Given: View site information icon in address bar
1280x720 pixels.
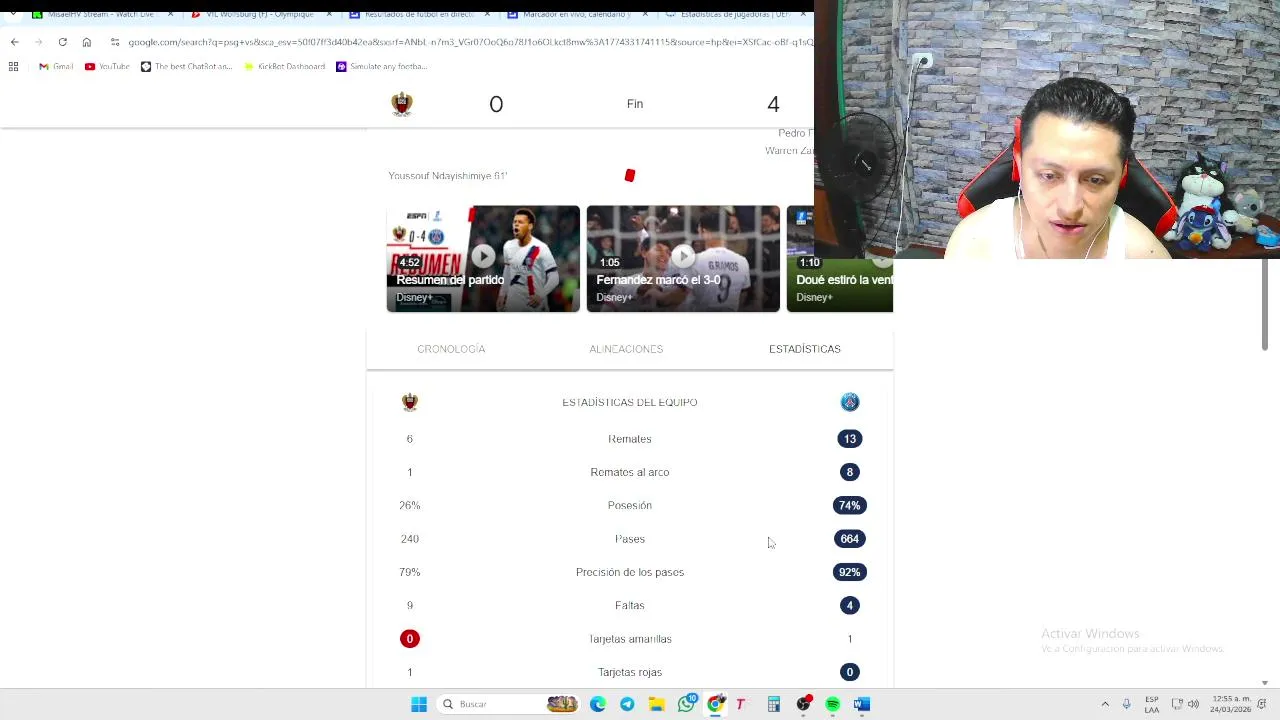Looking at the screenshot, I should point(115,42).
